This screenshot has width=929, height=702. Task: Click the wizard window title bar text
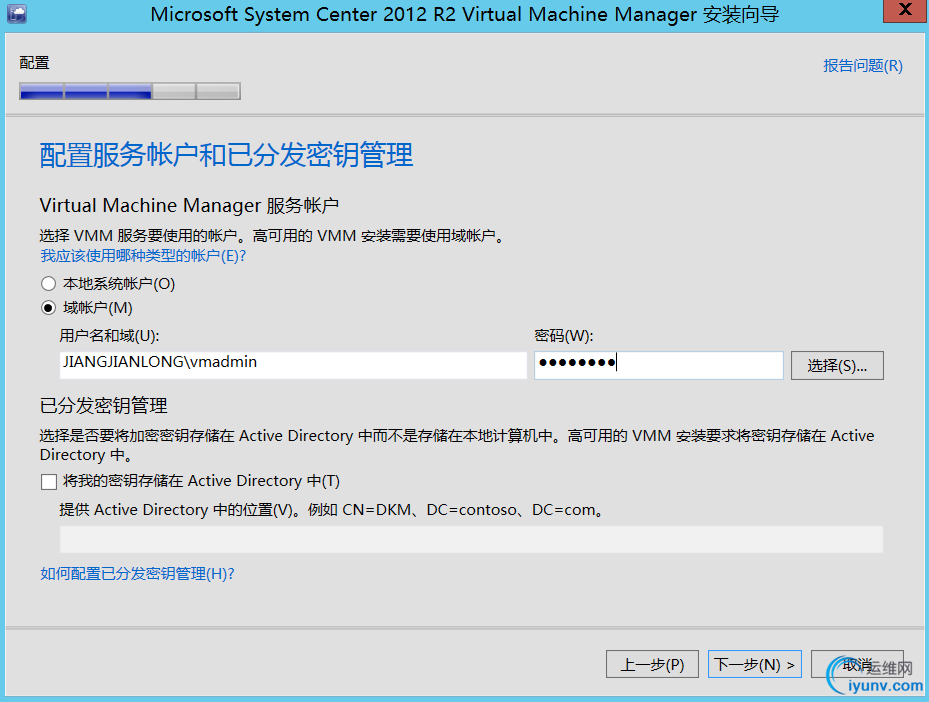[x=464, y=14]
